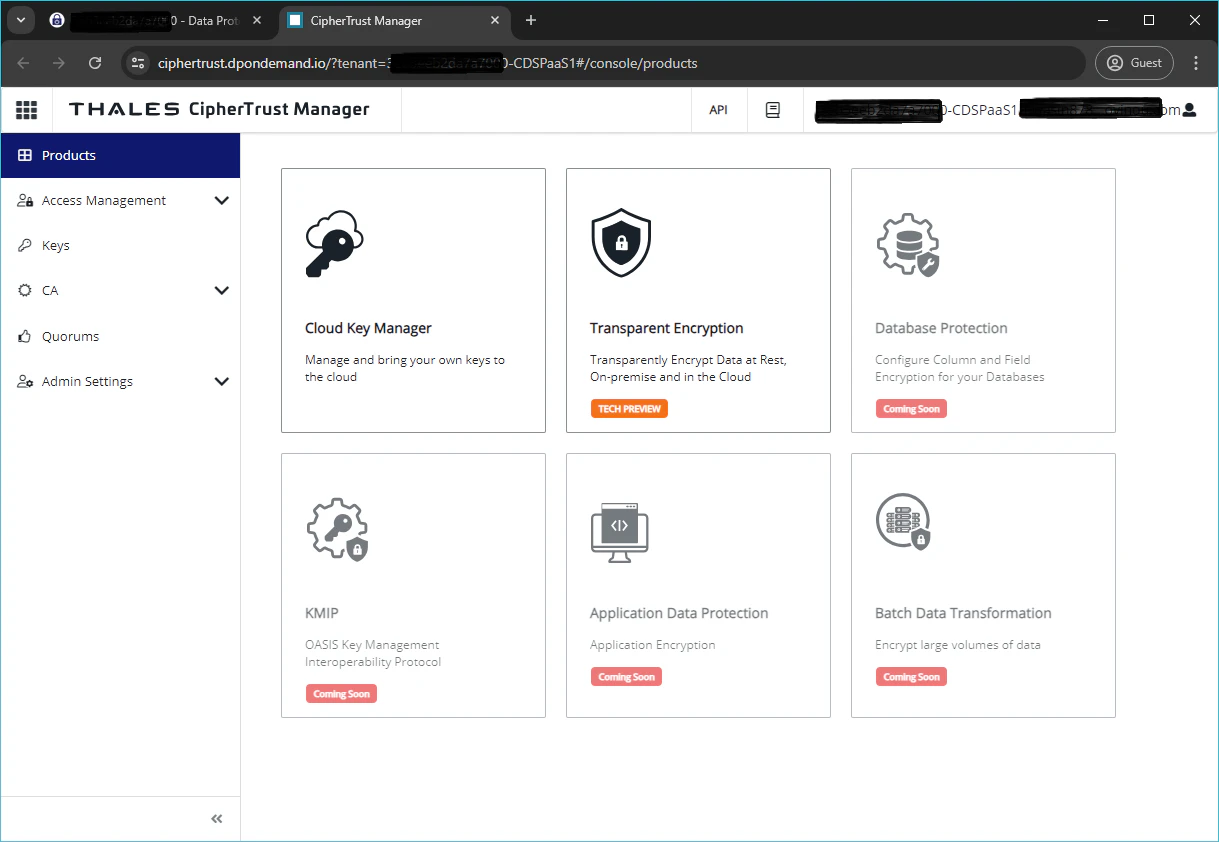Close the CipherTrust Manager browser tab
Viewport: 1219px width, 842px height.
point(495,20)
